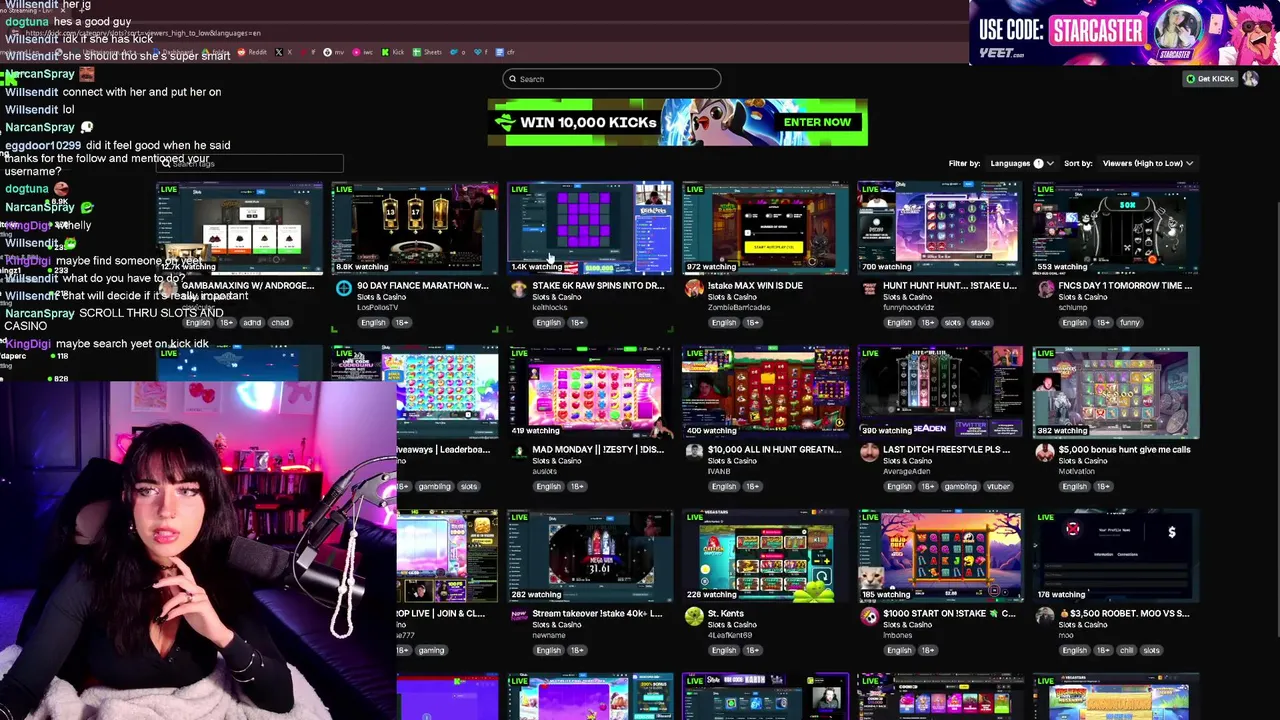Open the Get KICKs button
Viewport: 1280px width, 720px height.
1210,79
